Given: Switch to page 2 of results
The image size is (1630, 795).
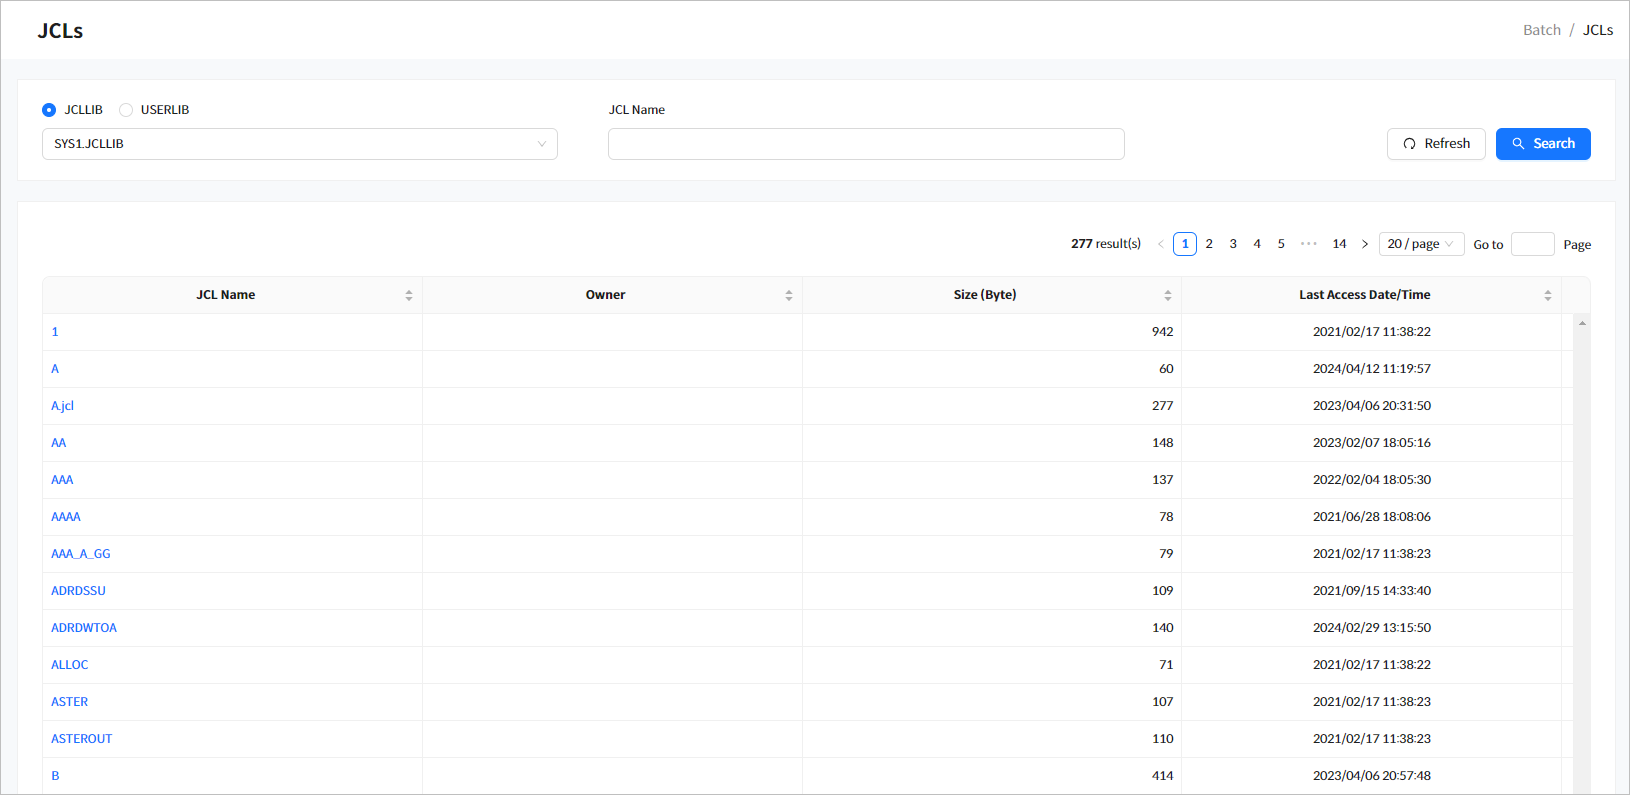Looking at the screenshot, I should tap(1209, 244).
